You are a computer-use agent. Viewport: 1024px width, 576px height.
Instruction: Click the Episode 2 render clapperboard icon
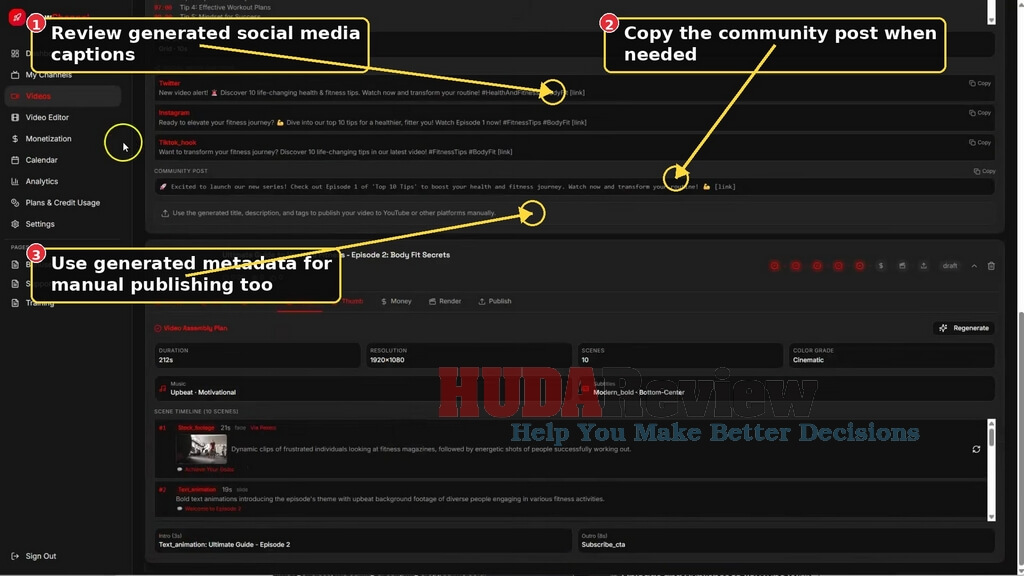(x=902, y=266)
